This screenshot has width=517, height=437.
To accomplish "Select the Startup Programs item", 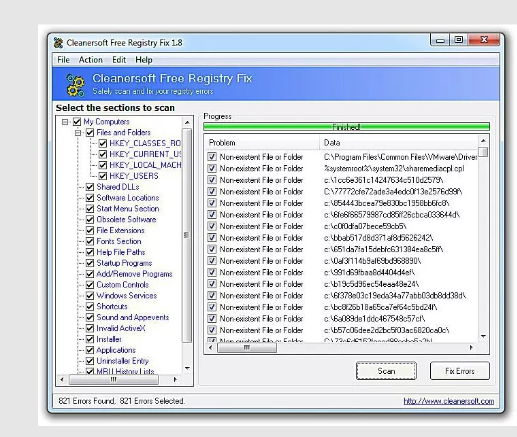I will point(124,263).
